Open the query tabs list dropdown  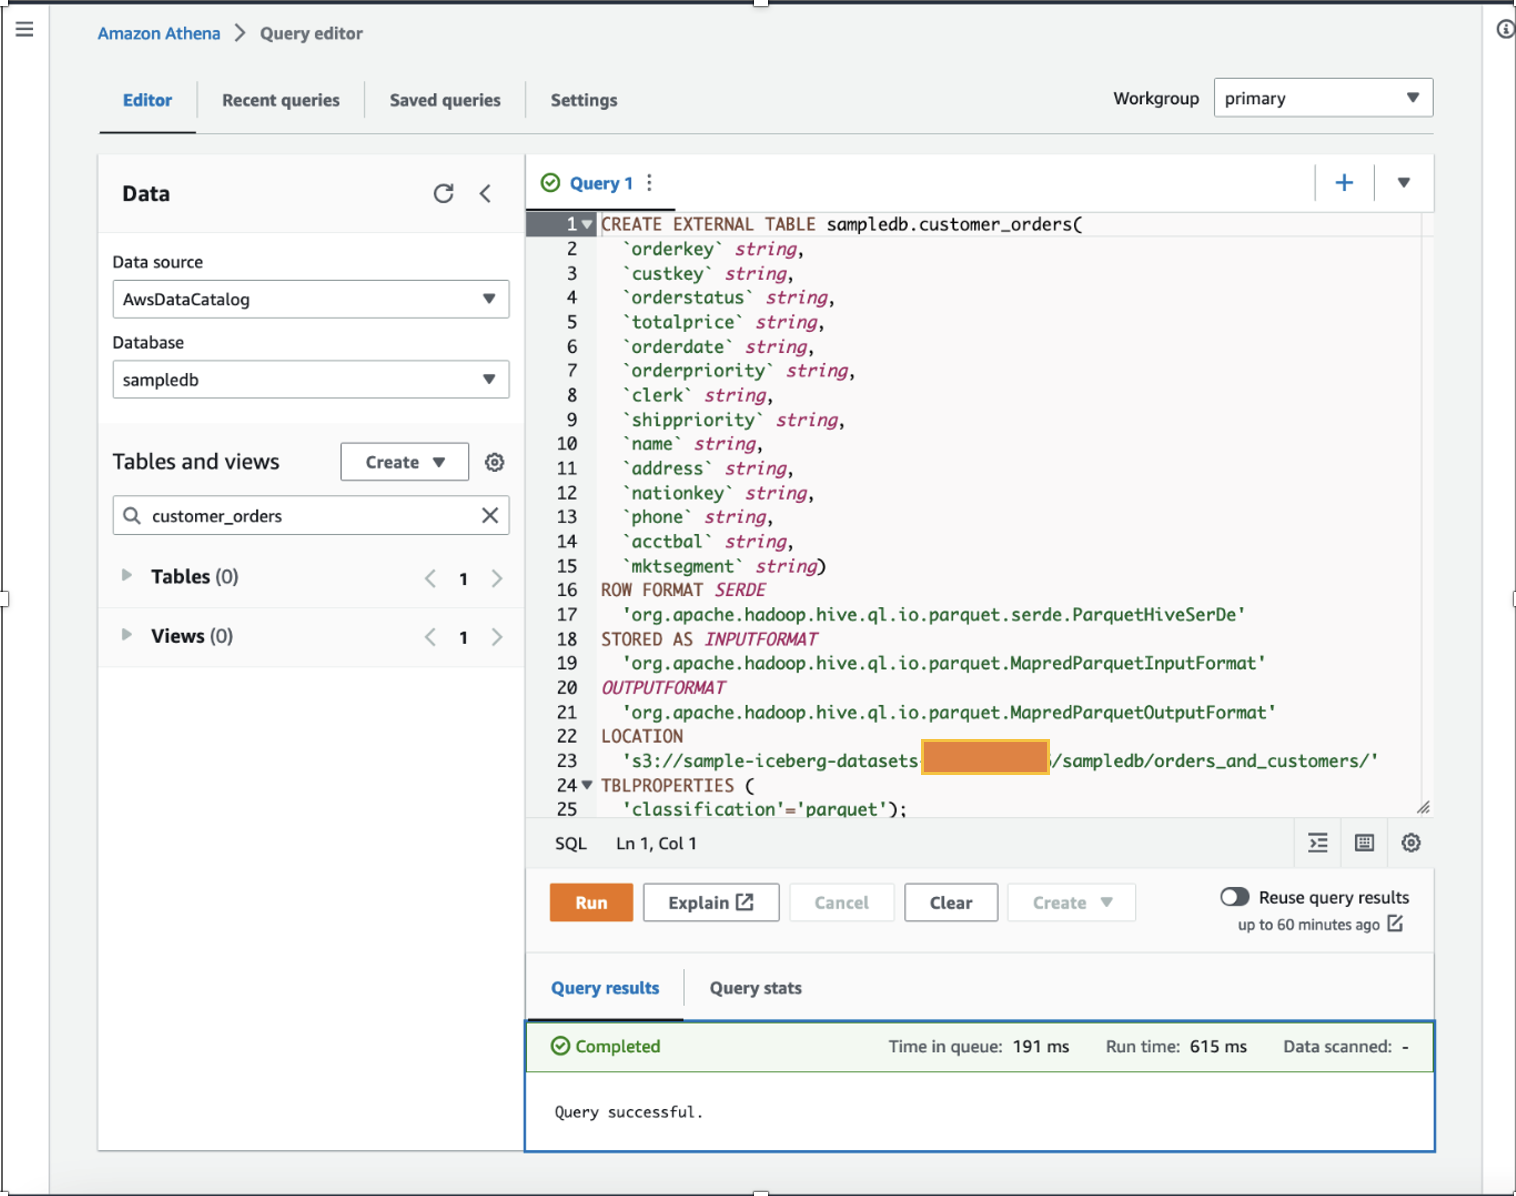pos(1403,182)
